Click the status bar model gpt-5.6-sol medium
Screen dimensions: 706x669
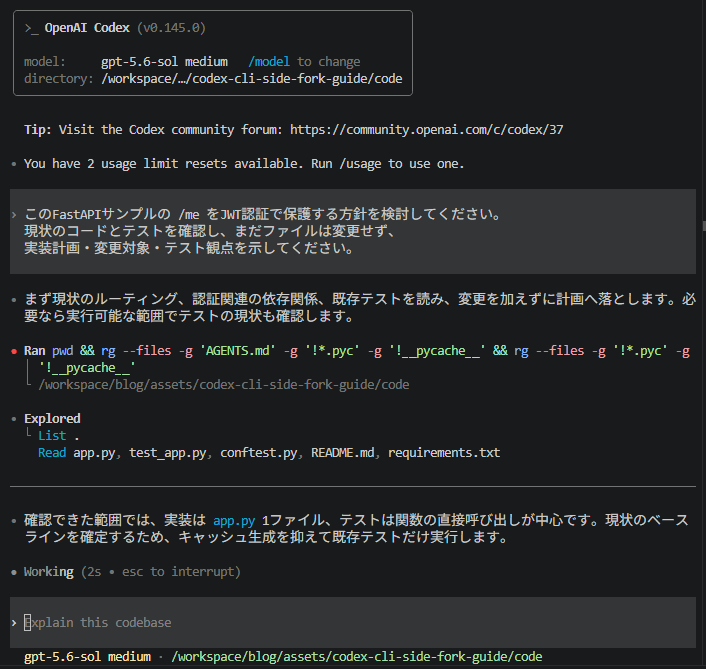tap(87, 657)
